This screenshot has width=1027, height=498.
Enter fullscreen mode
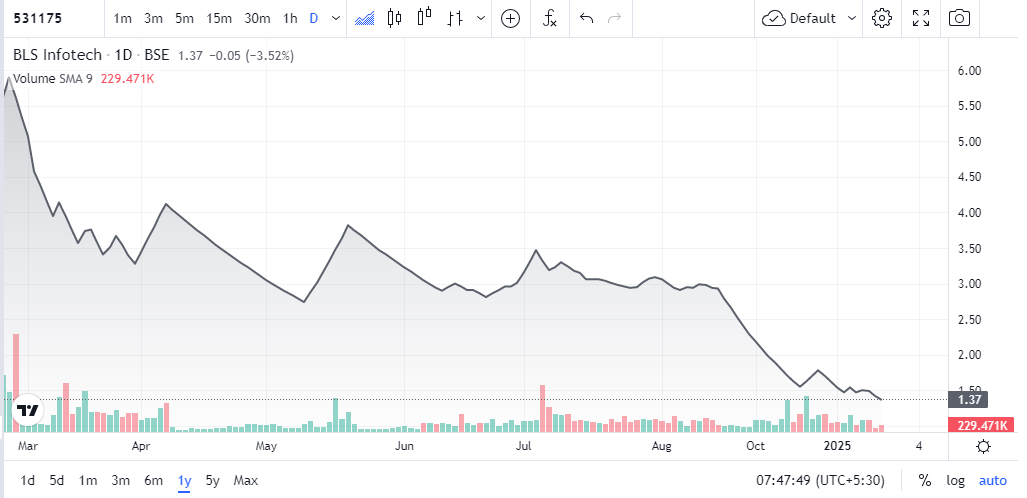point(921,18)
